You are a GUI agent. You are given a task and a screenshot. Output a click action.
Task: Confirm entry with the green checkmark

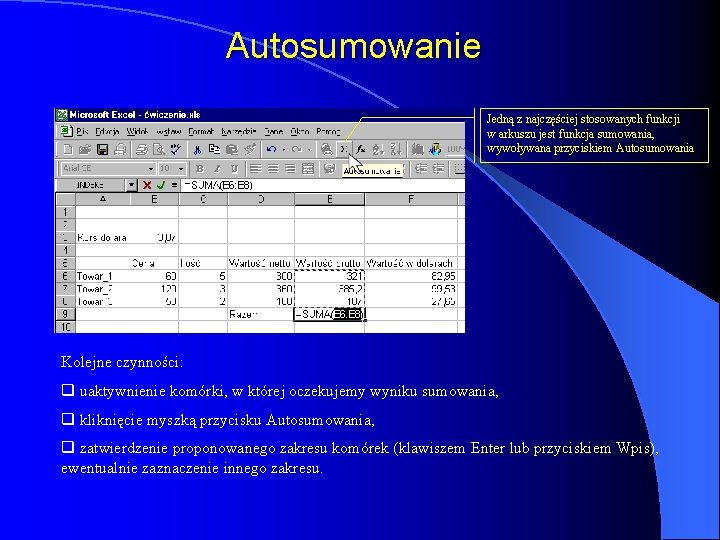click(161, 185)
